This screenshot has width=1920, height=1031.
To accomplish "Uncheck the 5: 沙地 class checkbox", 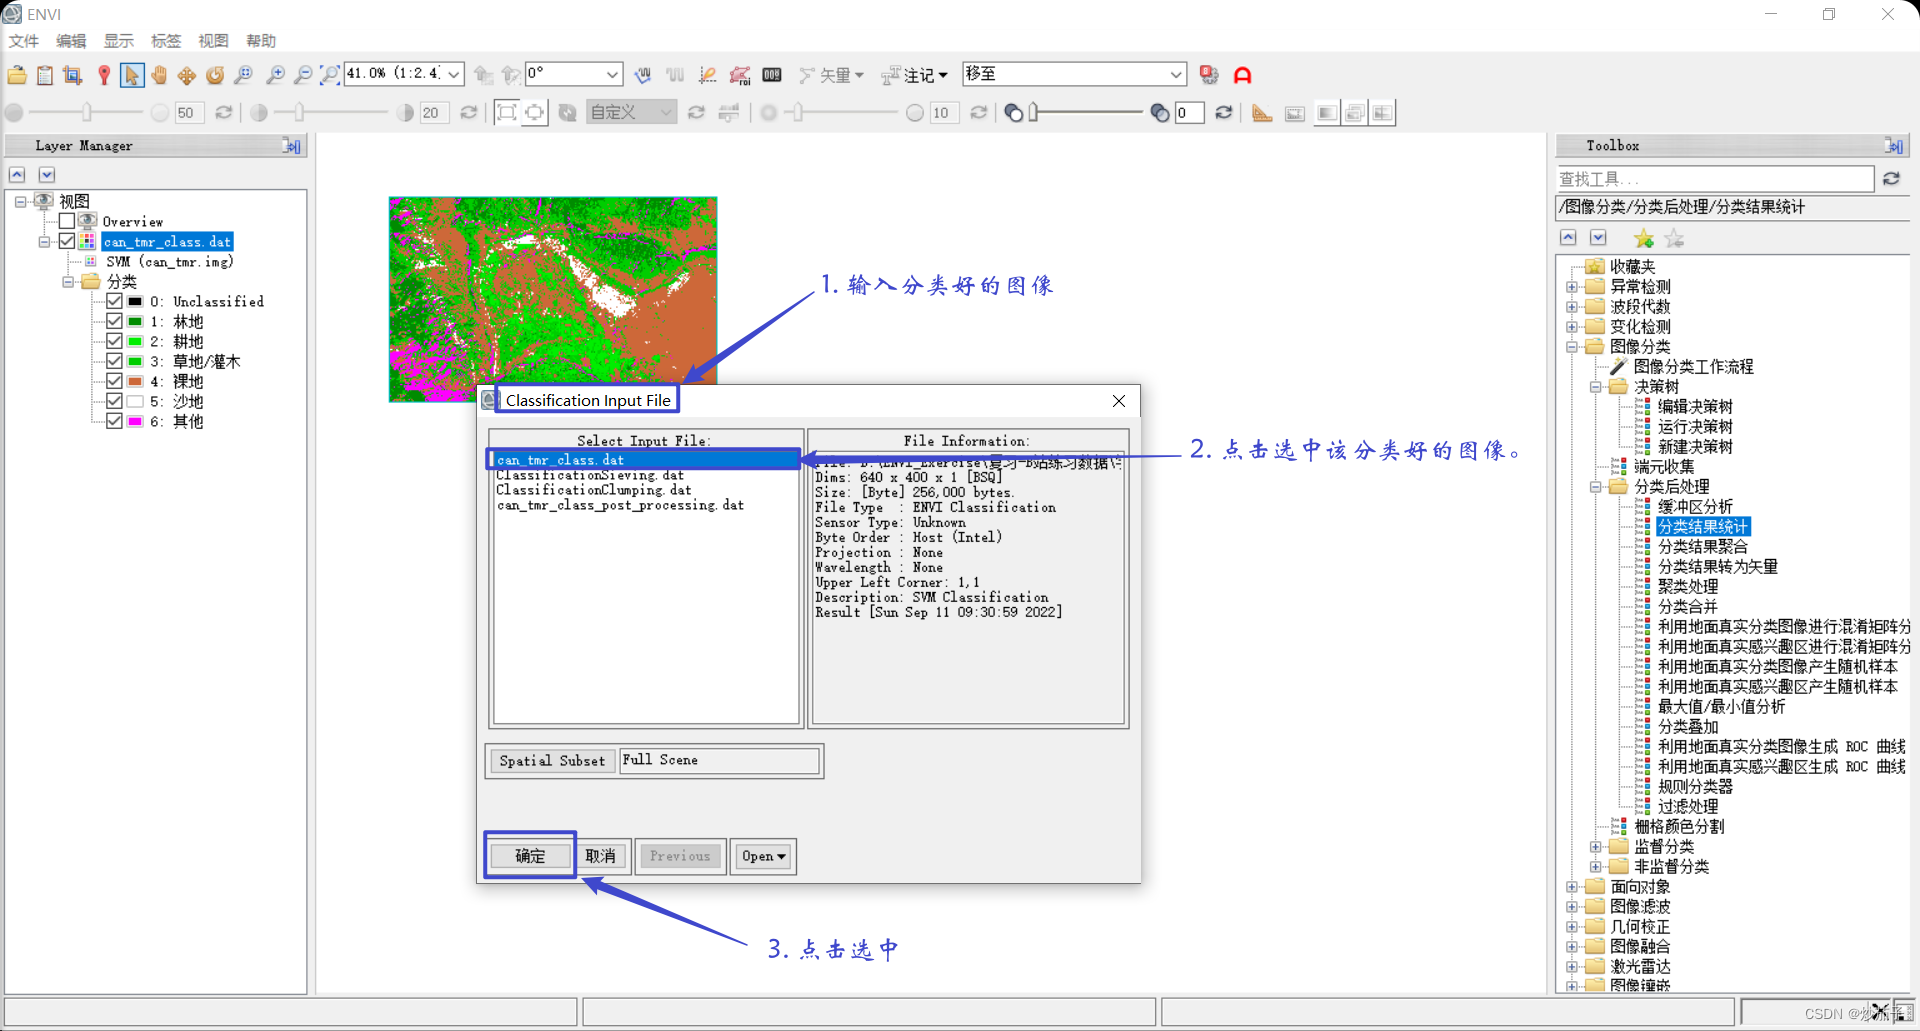I will [x=114, y=401].
